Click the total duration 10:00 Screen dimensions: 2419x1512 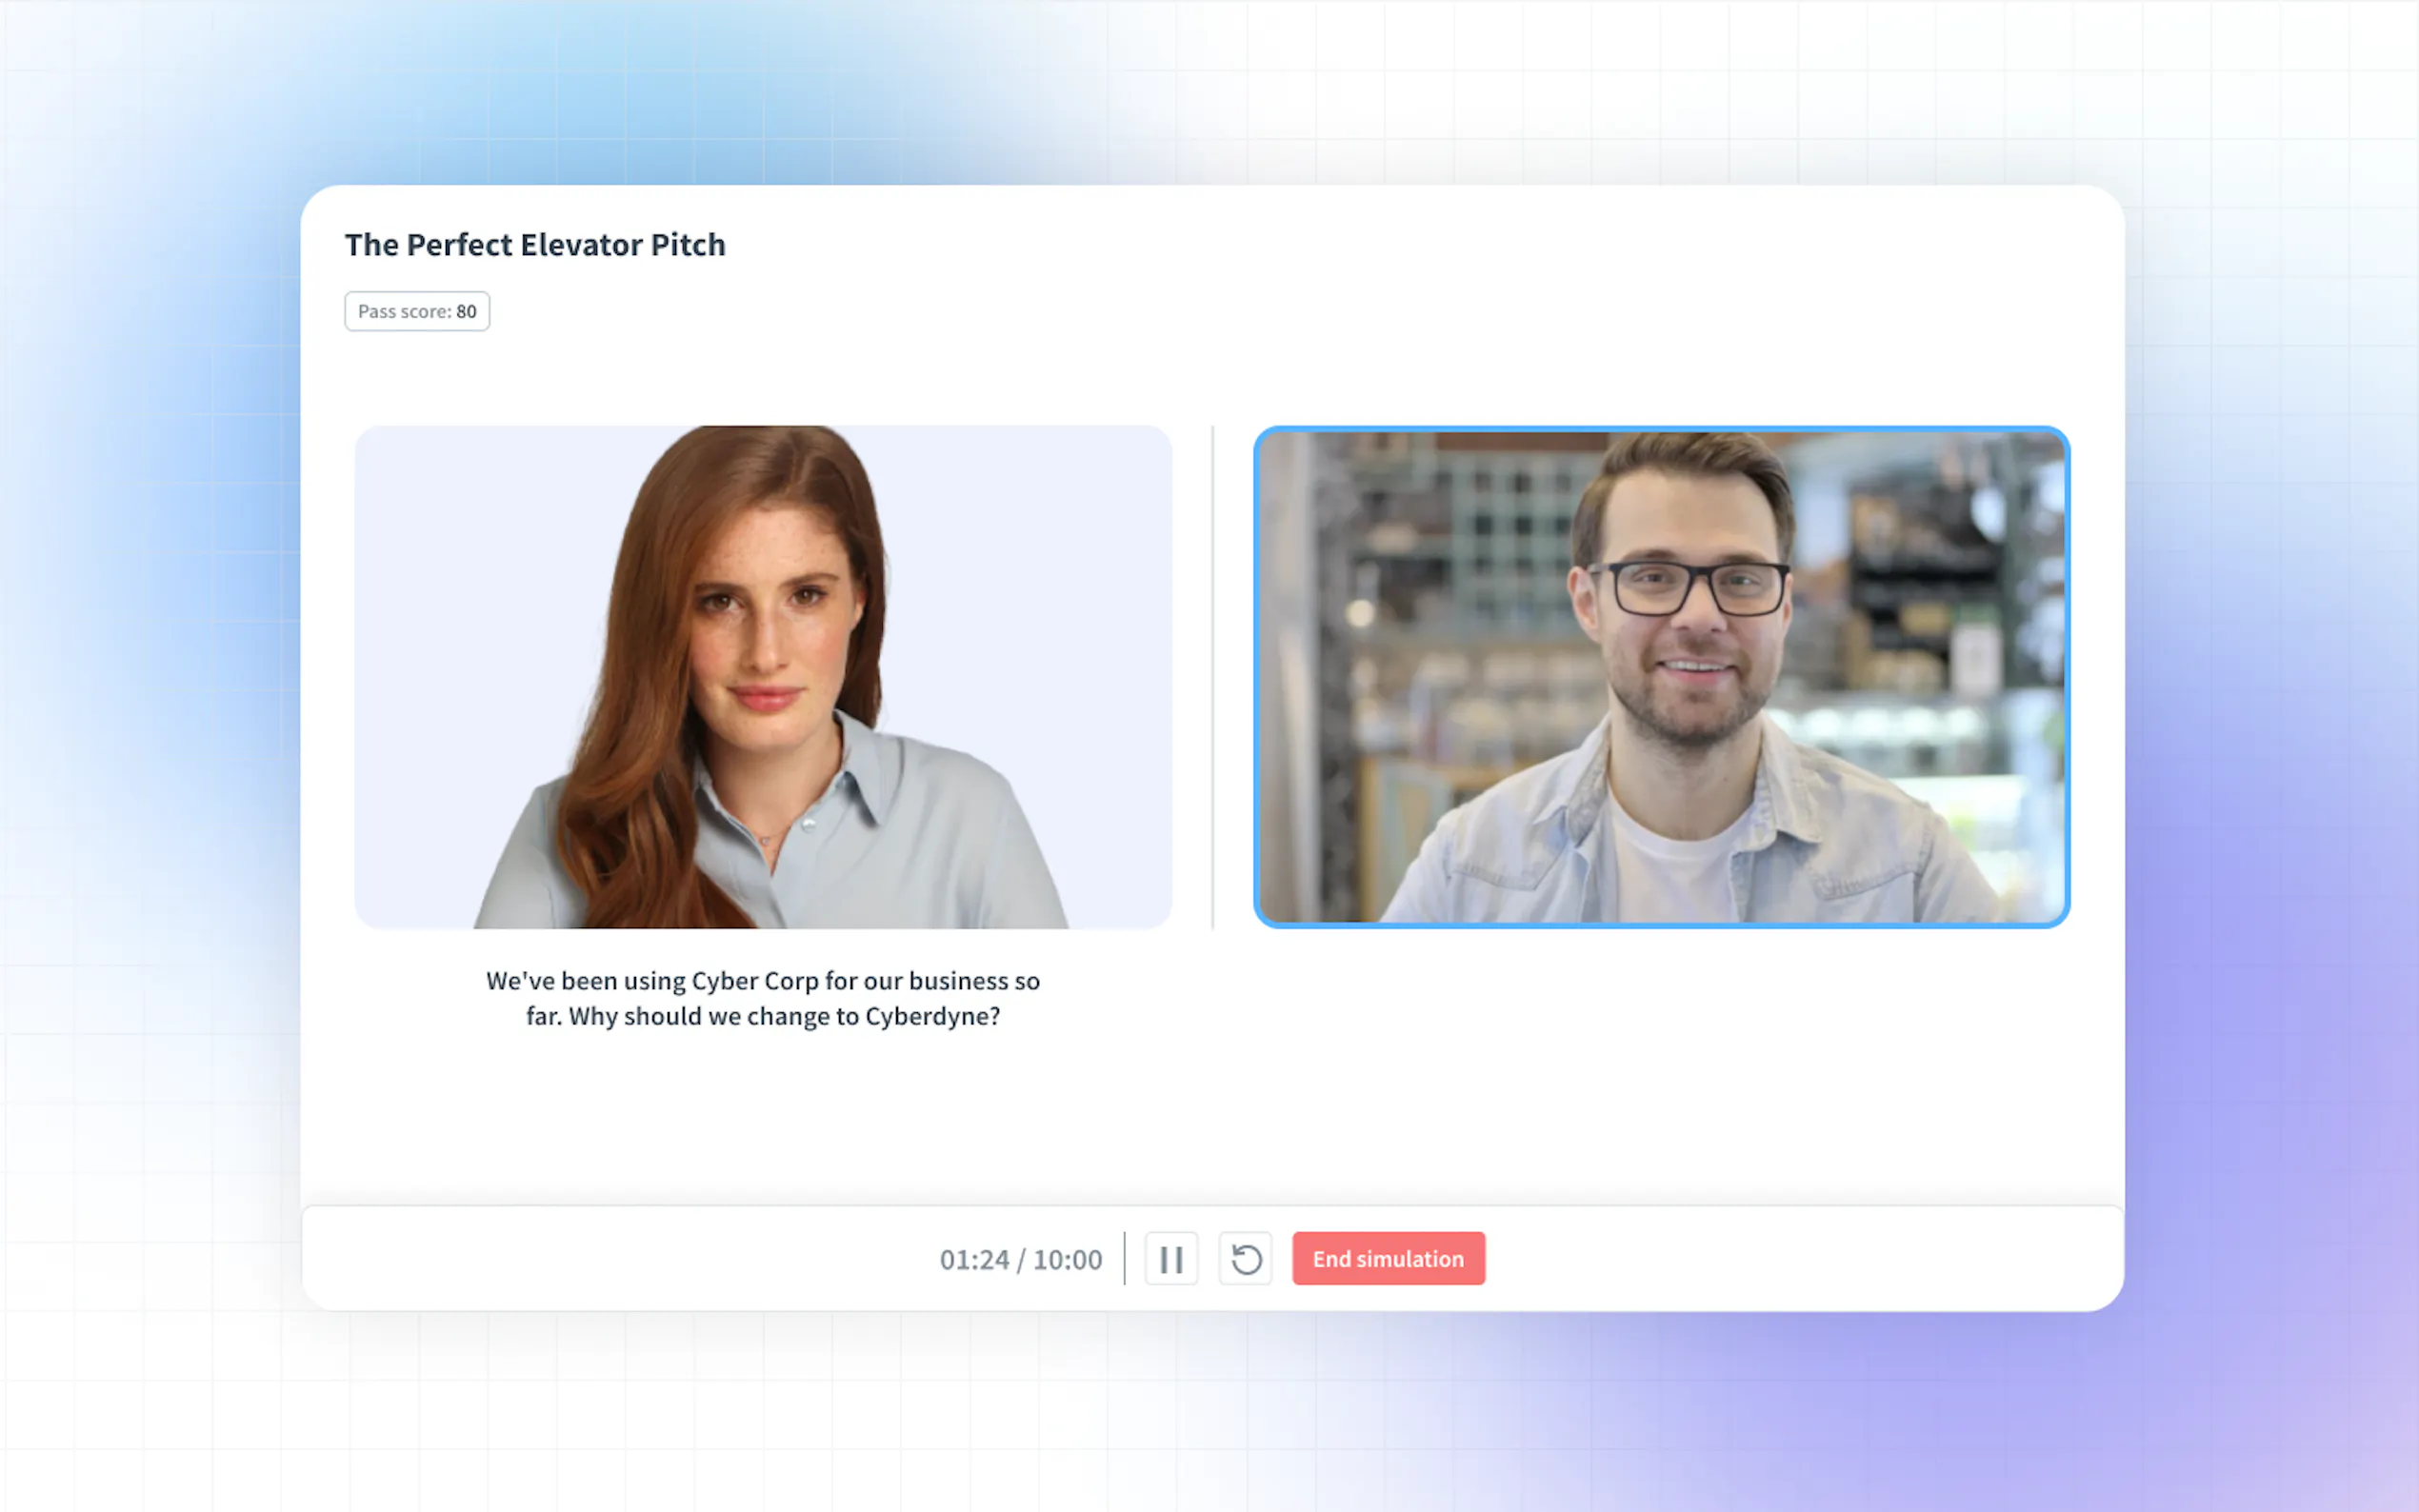point(1067,1259)
